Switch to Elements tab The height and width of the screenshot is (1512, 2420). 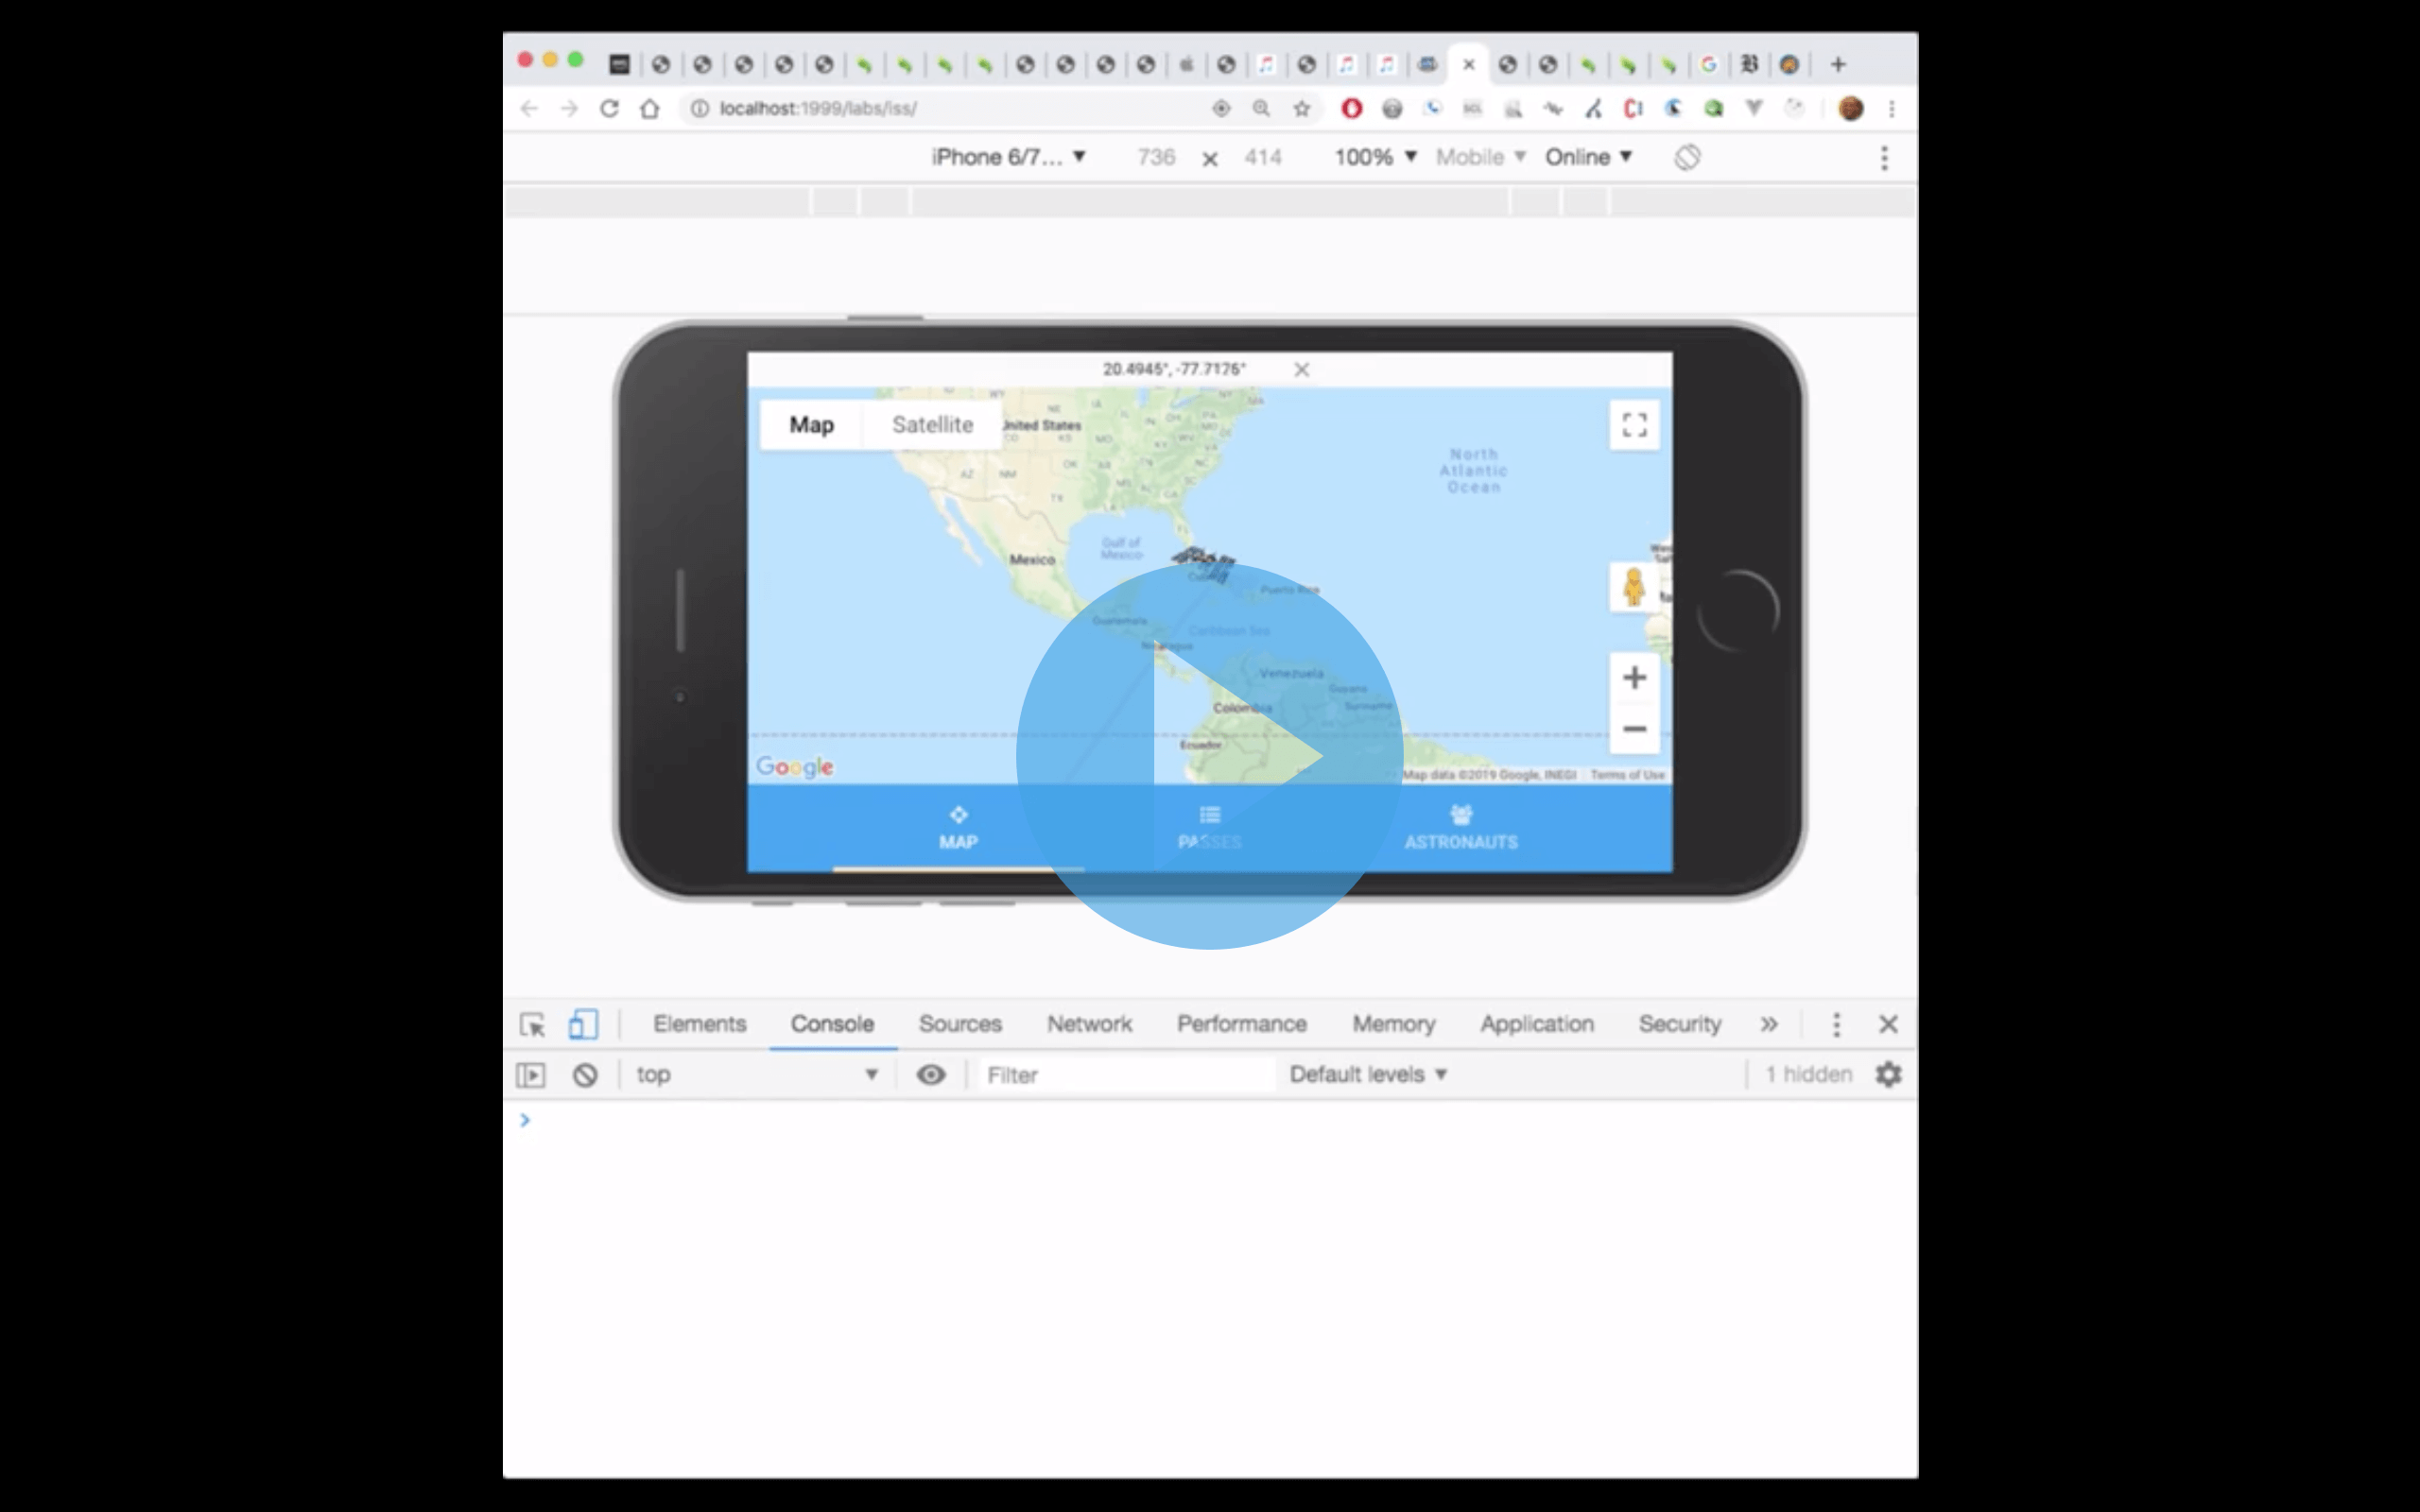pyautogui.click(x=699, y=1024)
